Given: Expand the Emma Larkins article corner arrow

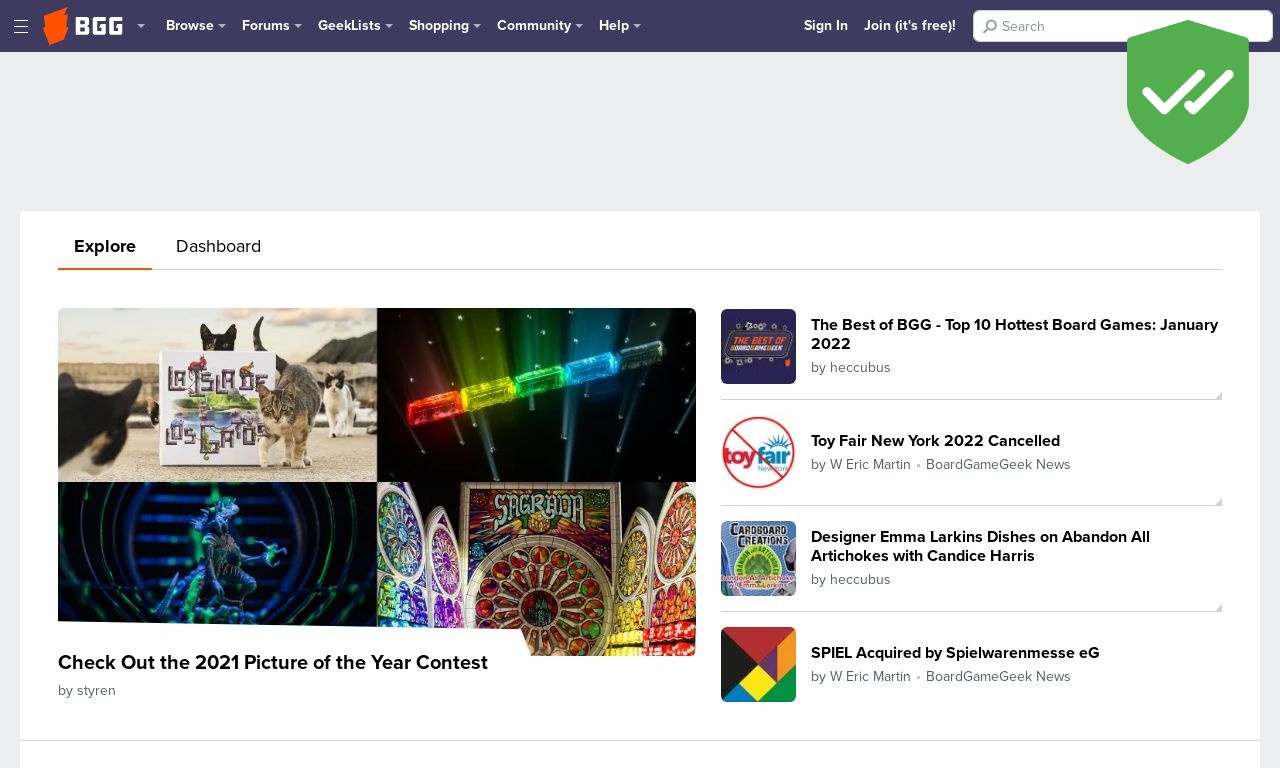Looking at the screenshot, I should pos(1218,608).
